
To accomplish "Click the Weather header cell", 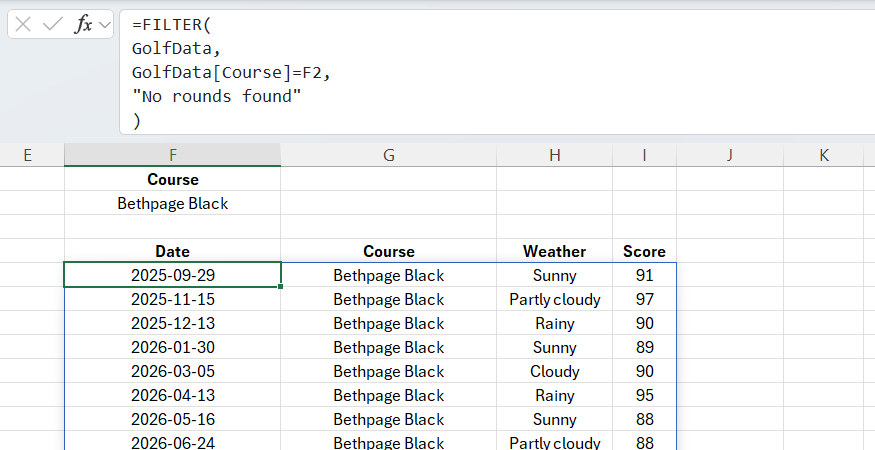I will point(554,251).
